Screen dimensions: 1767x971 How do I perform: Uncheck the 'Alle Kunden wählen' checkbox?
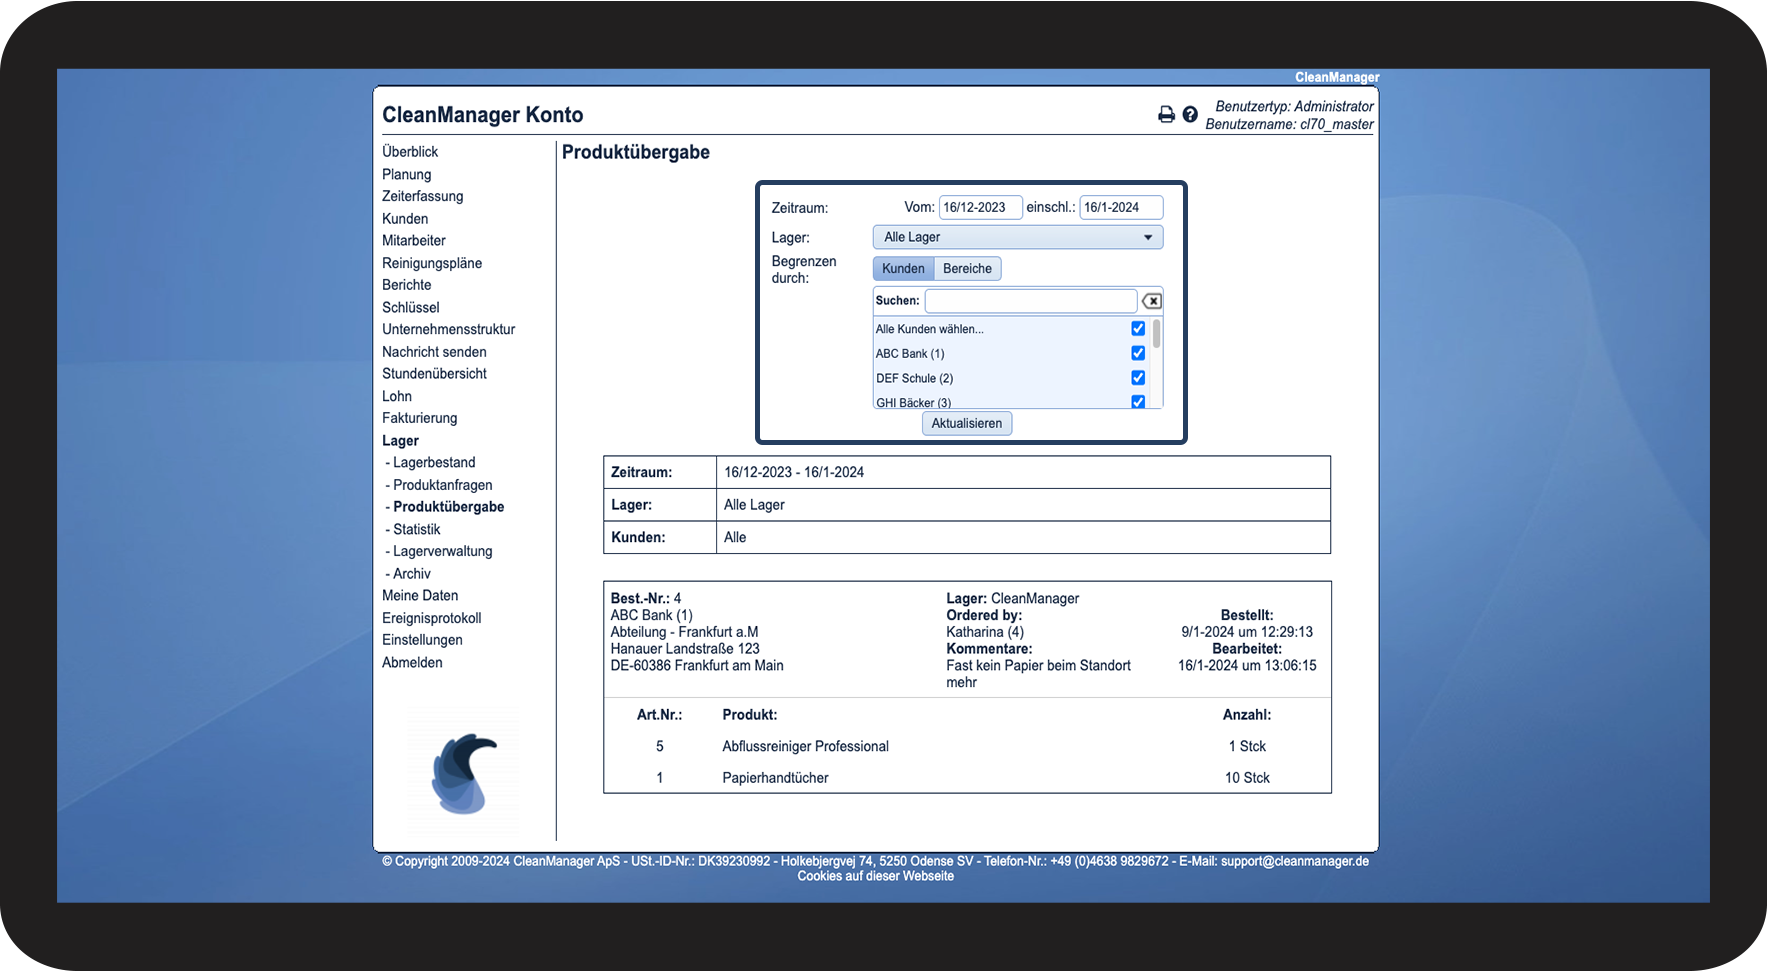pyautogui.click(x=1138, y=329)
